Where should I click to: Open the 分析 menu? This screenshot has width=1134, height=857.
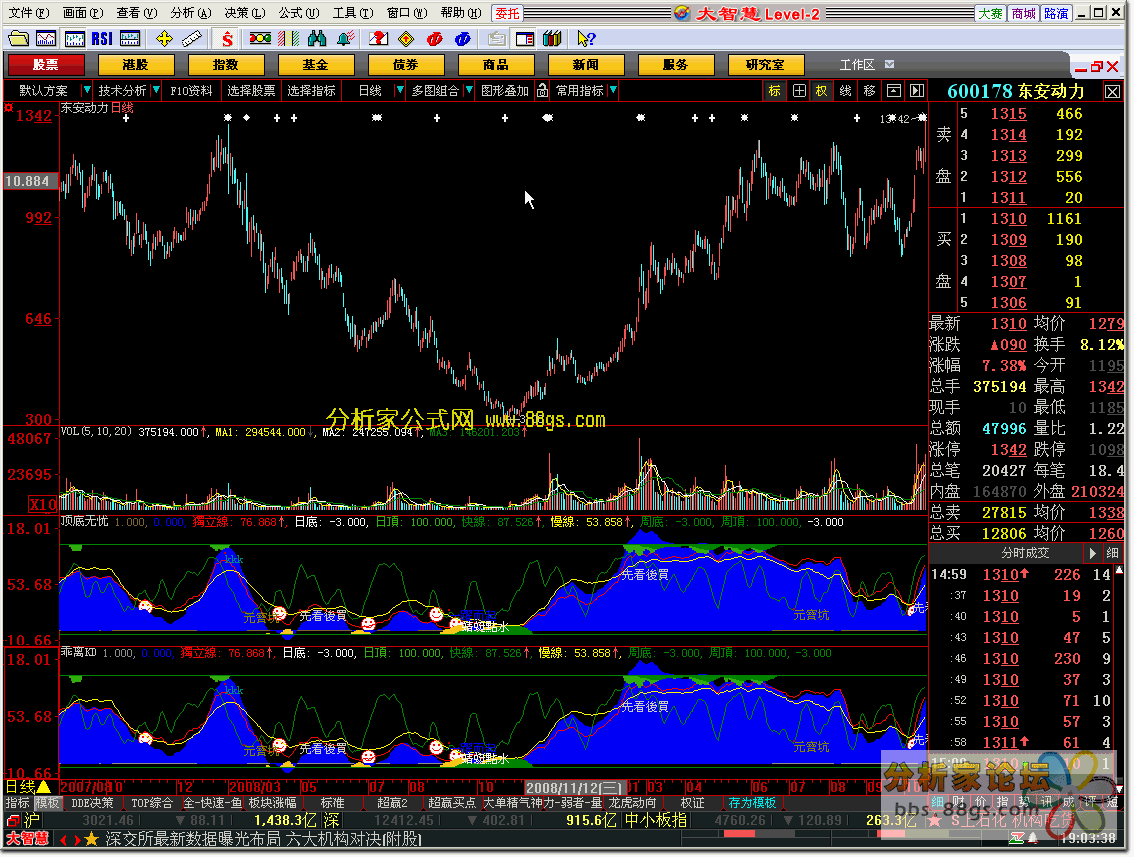coord(190,13)
